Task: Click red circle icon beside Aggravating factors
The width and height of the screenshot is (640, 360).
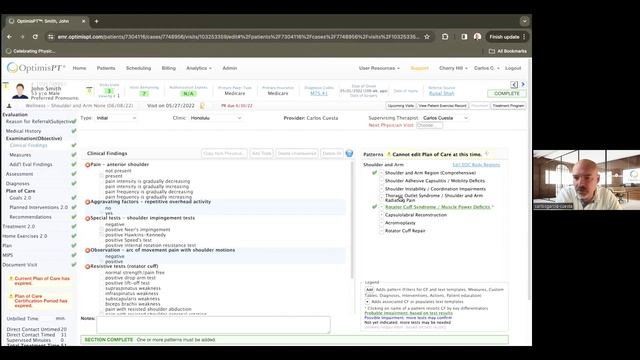Action: tap(87, 202)
